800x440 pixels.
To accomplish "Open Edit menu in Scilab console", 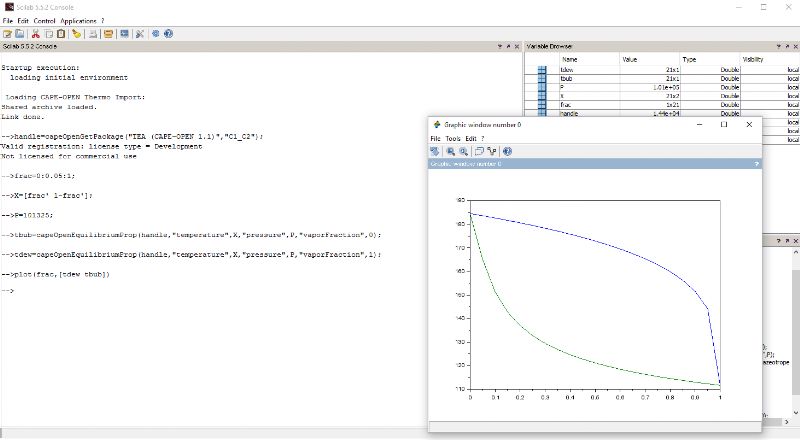I will [23, 21].
